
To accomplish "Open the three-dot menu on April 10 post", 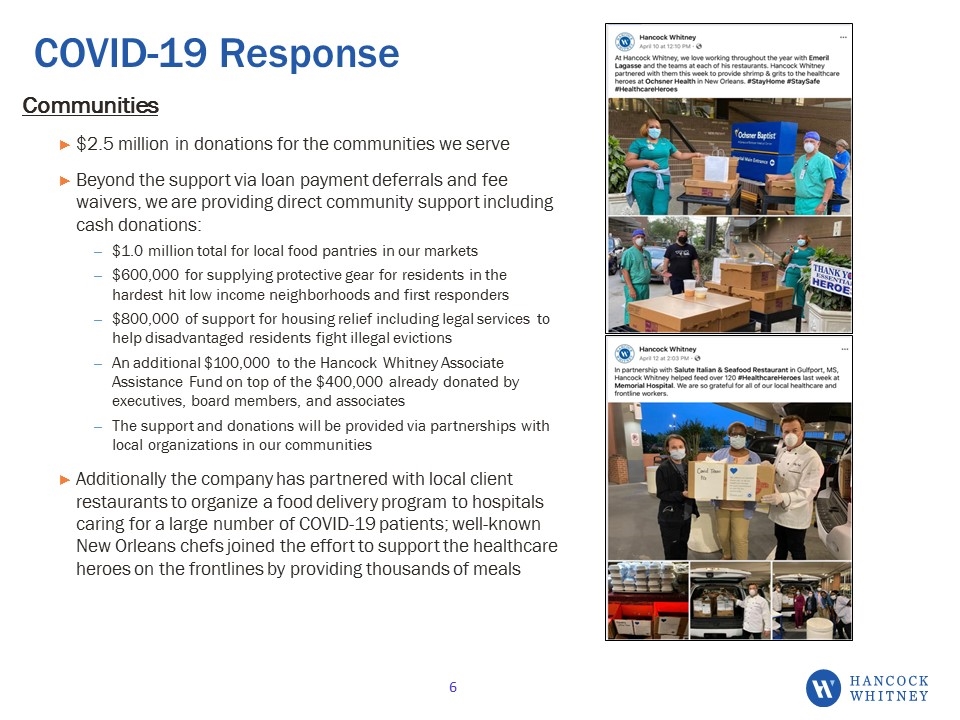I will pos(843,37).
